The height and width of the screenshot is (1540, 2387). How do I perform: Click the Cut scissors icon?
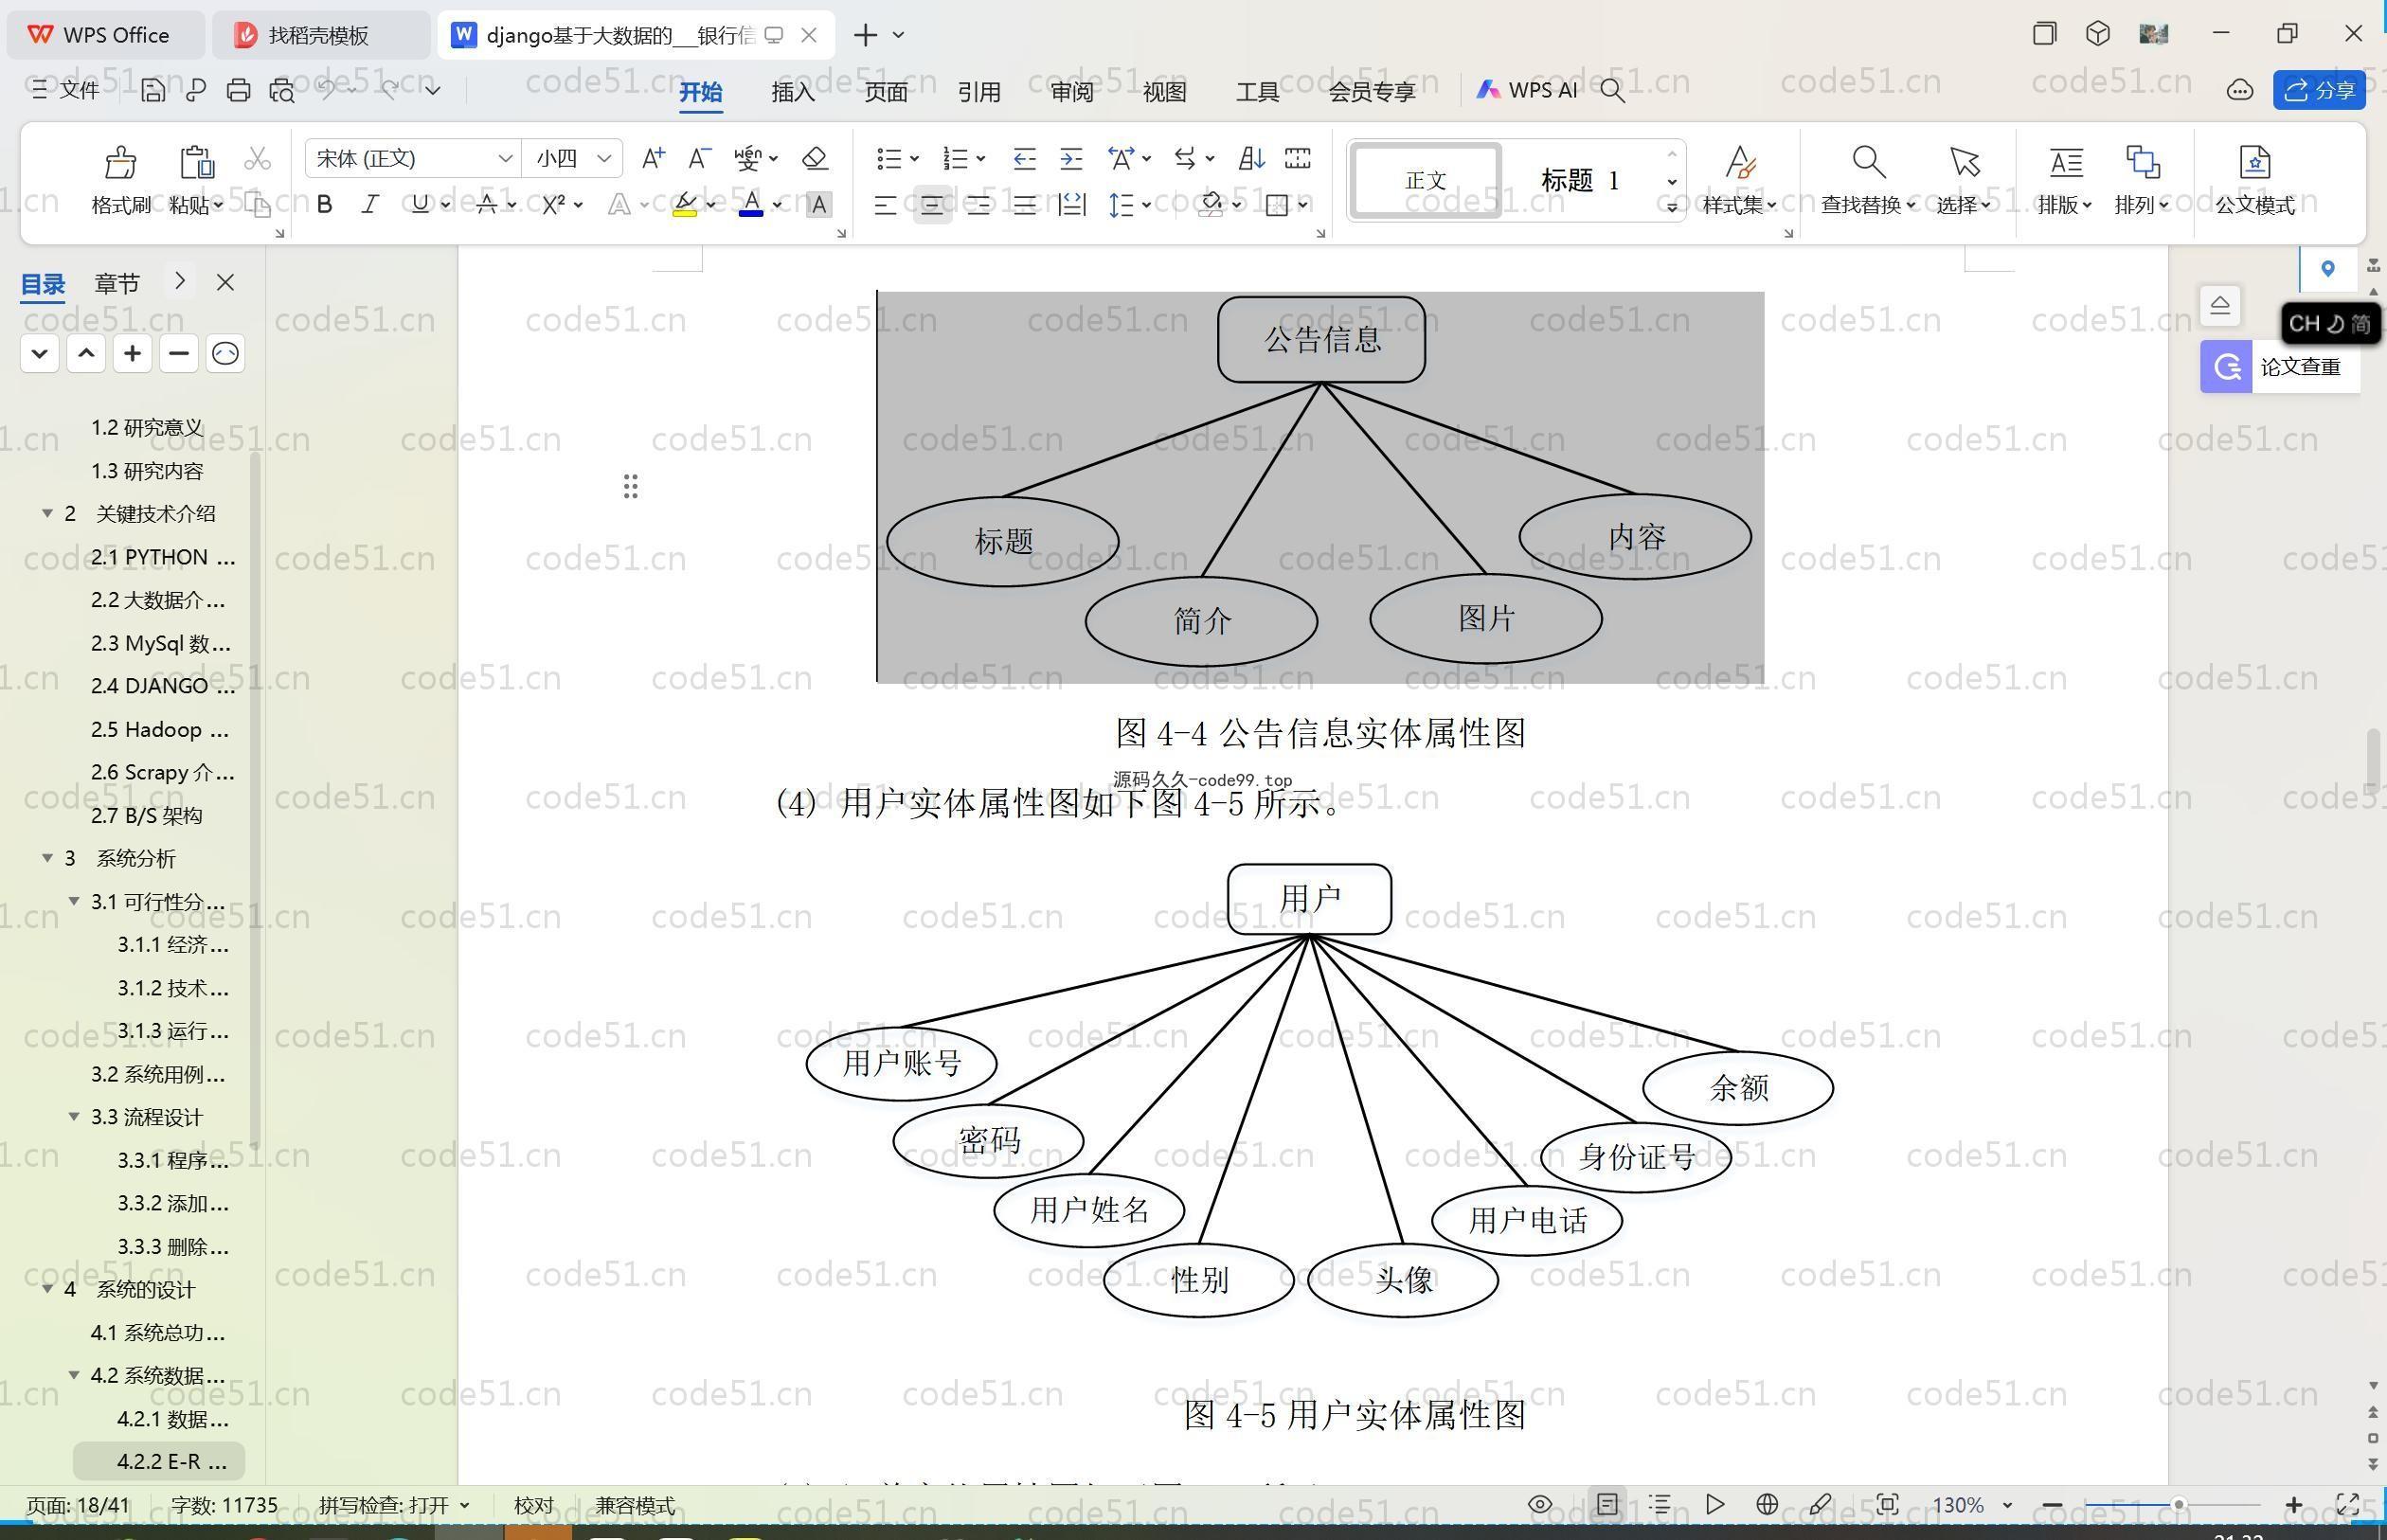[257, 159]
